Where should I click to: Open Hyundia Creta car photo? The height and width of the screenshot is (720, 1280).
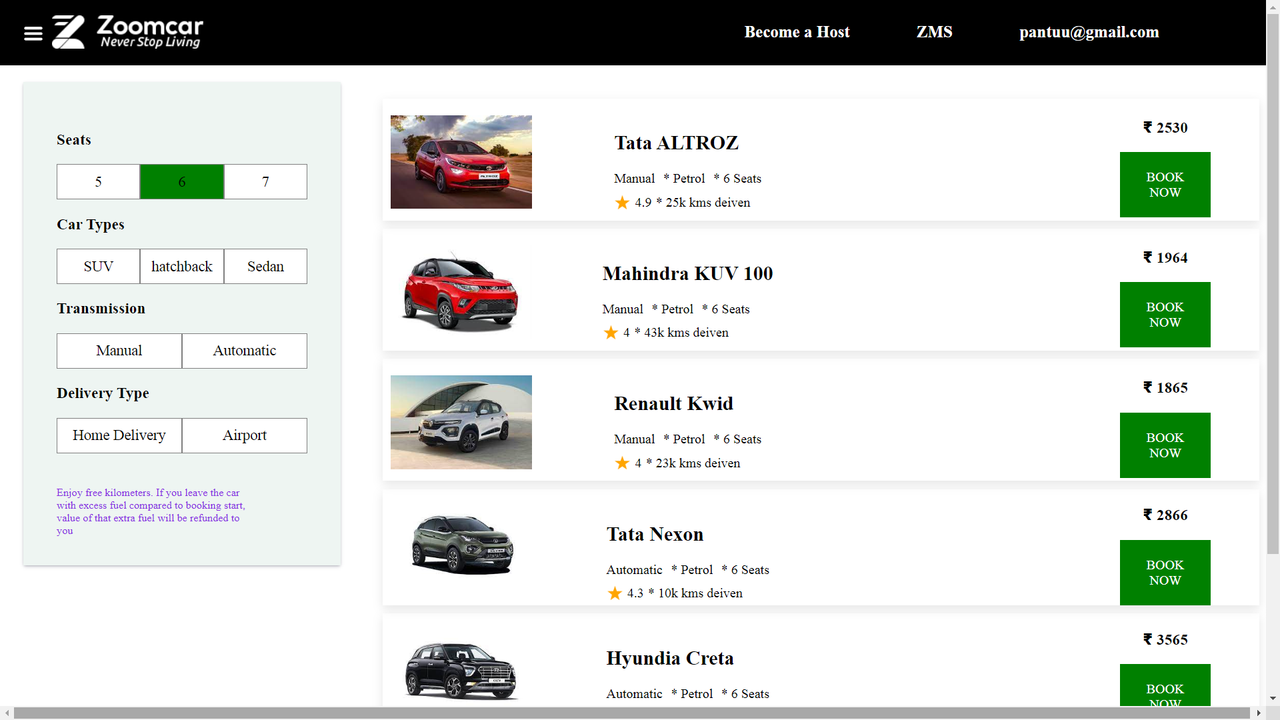[x=461, y=670]
